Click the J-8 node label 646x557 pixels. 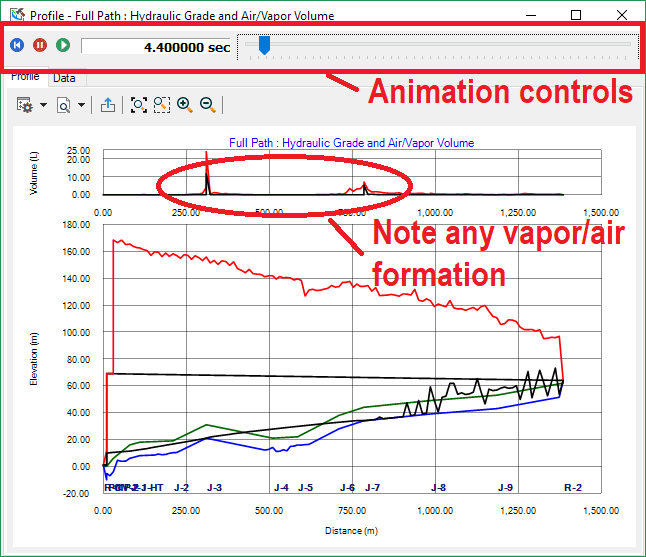(438, 488)
